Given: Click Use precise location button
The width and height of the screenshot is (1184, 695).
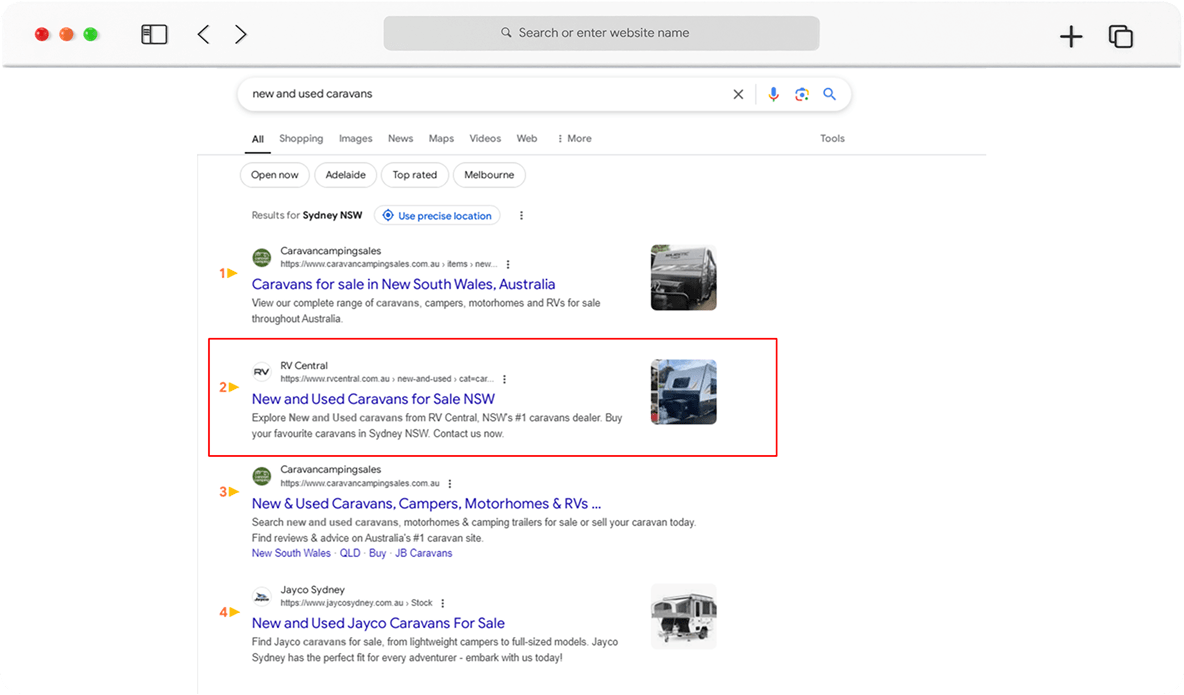Looking at the screenshot, I should tap(437, 215).
